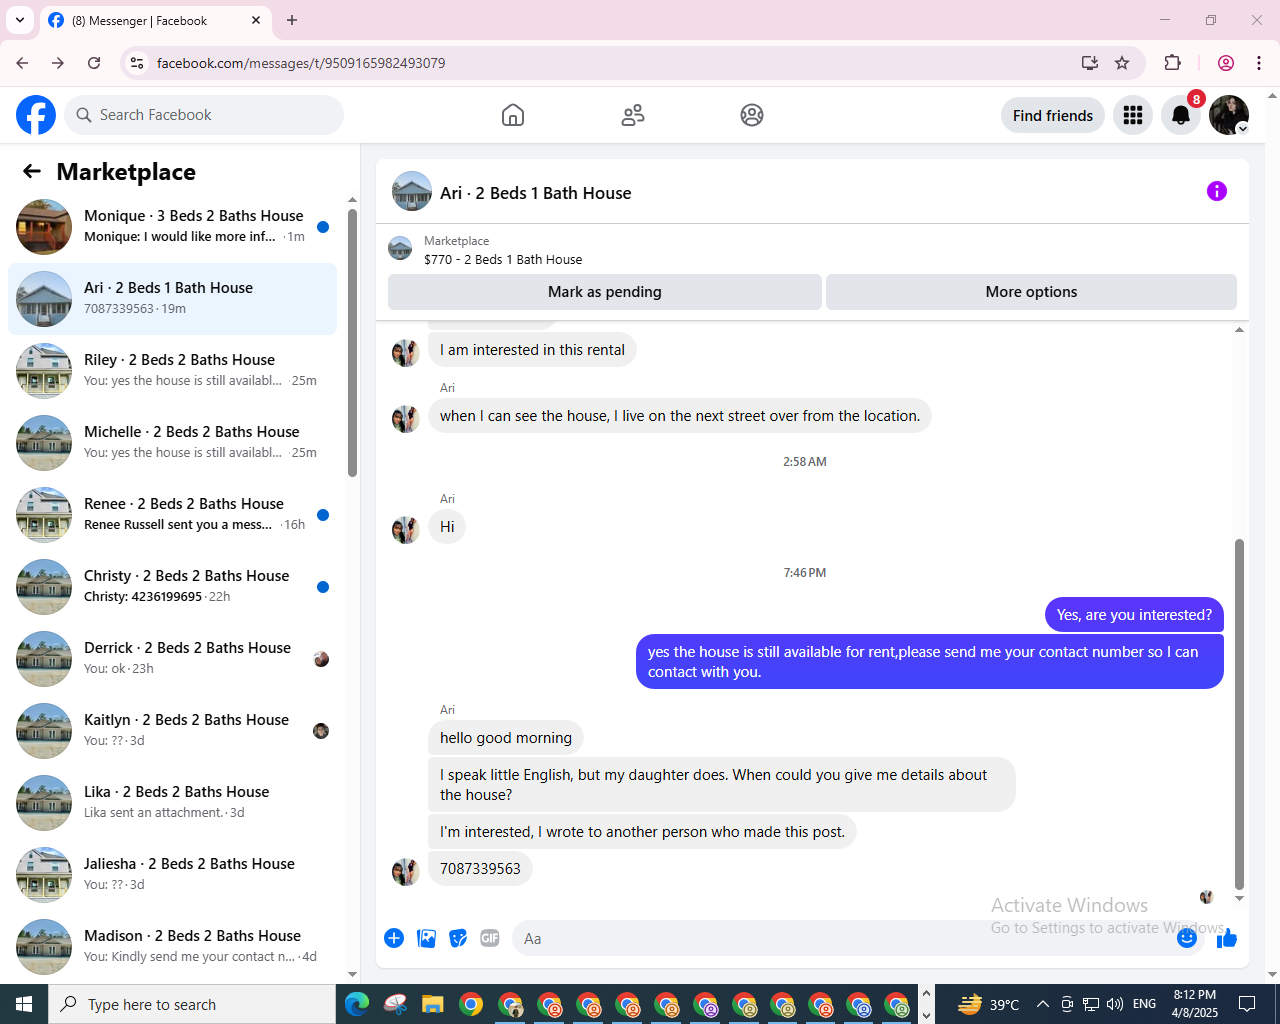This screenshot has height=1024, width=1280.
Task: Reload the page in the browser
Action: pos(94,63)
